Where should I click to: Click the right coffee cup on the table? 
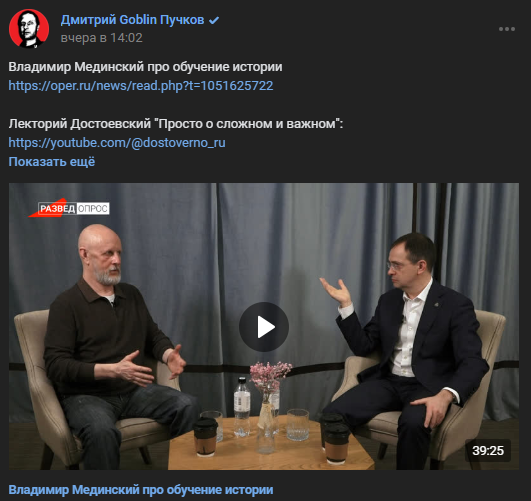336,444
